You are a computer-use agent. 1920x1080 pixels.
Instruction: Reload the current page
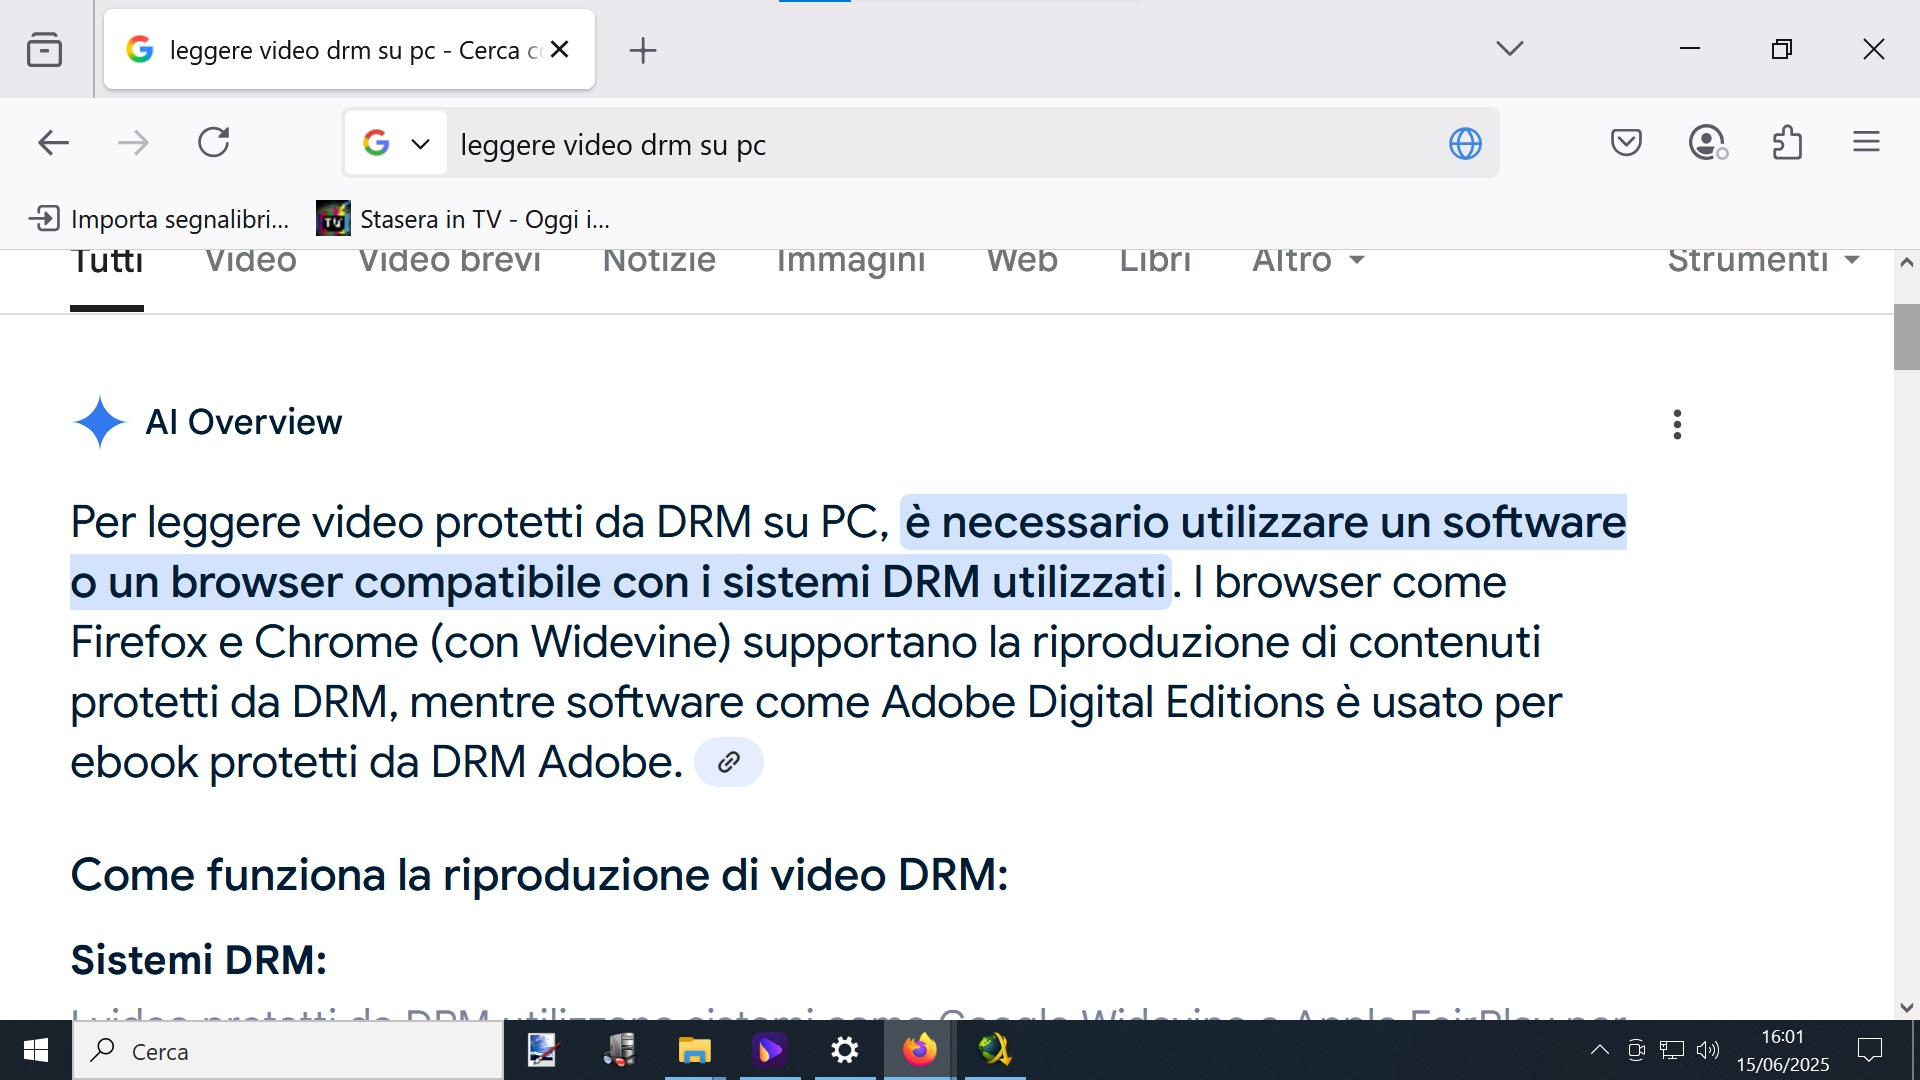214,143
